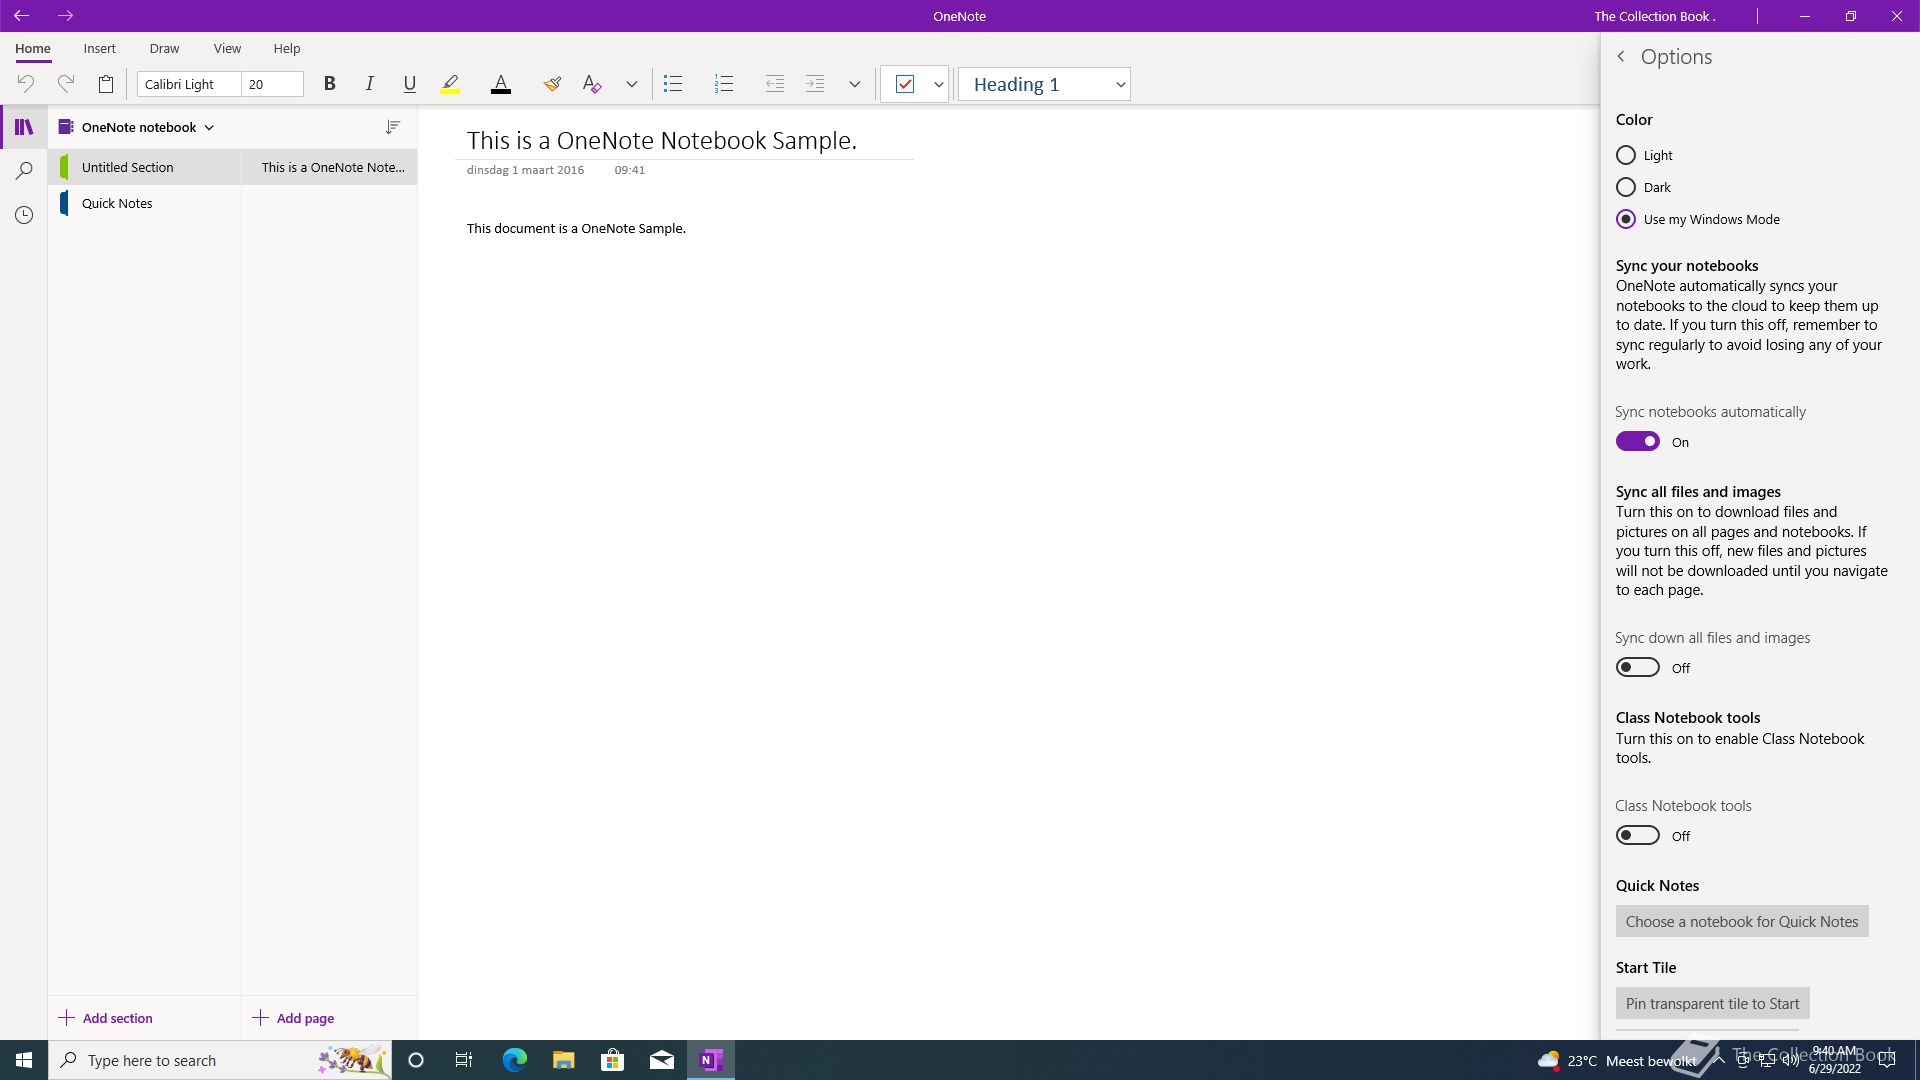The image size is (1920, 1080).
Task: Go back from Options pane
Action: (x=1621, y=57)
